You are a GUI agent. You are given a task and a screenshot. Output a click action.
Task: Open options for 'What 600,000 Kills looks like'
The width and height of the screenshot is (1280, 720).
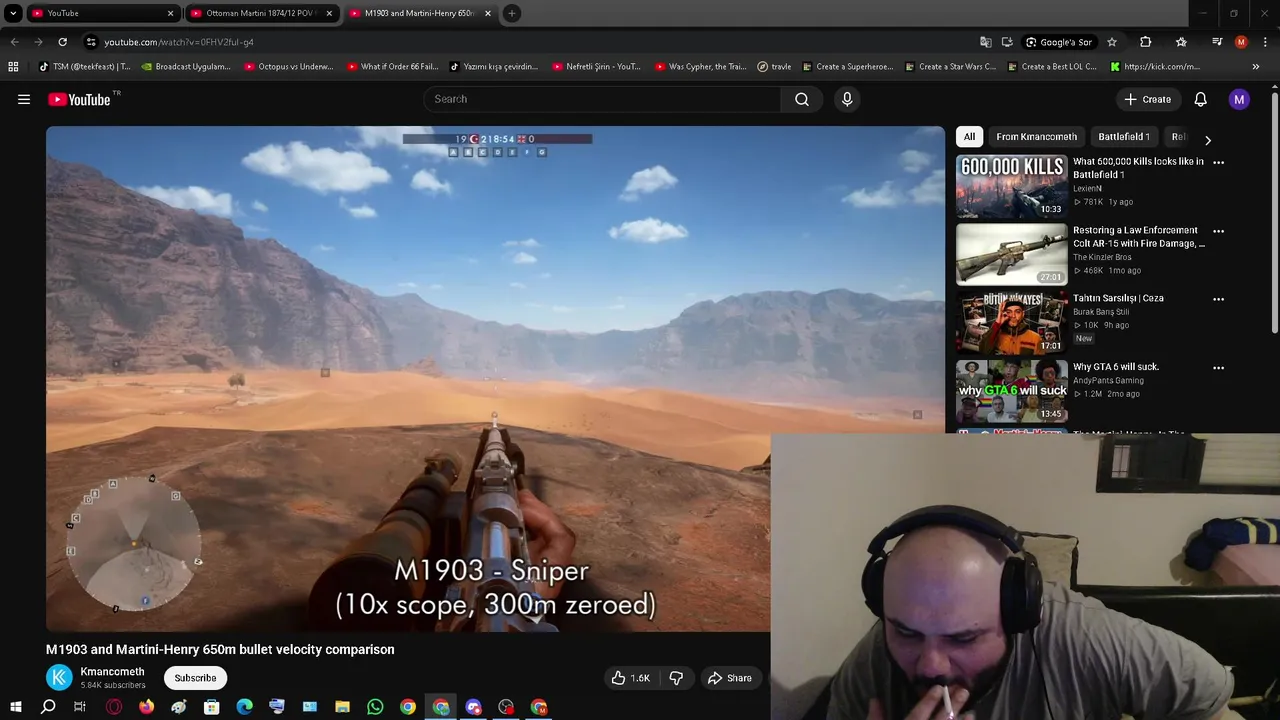(1218, 162)
